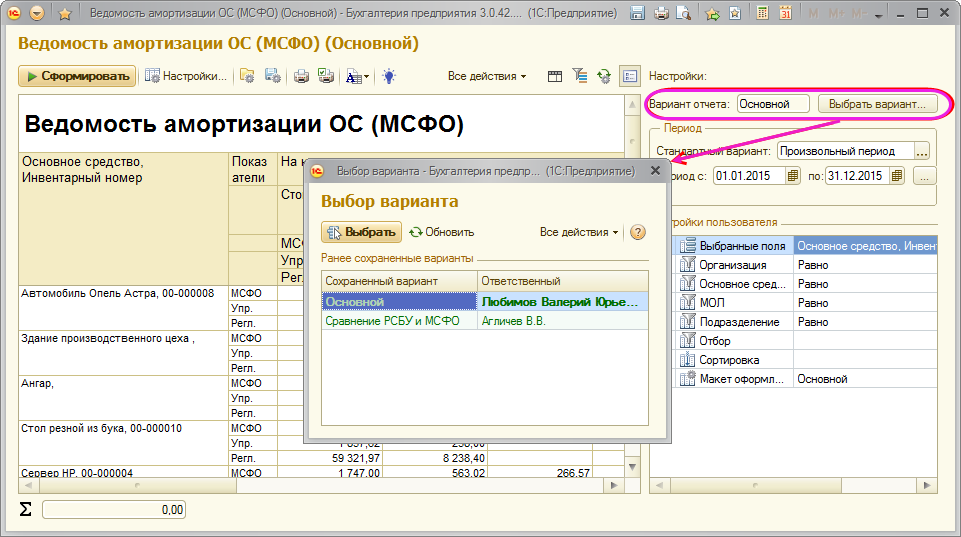Open the calculator from title bar
This screenshot has height=537, width=961.
click(x=763, y=14)
